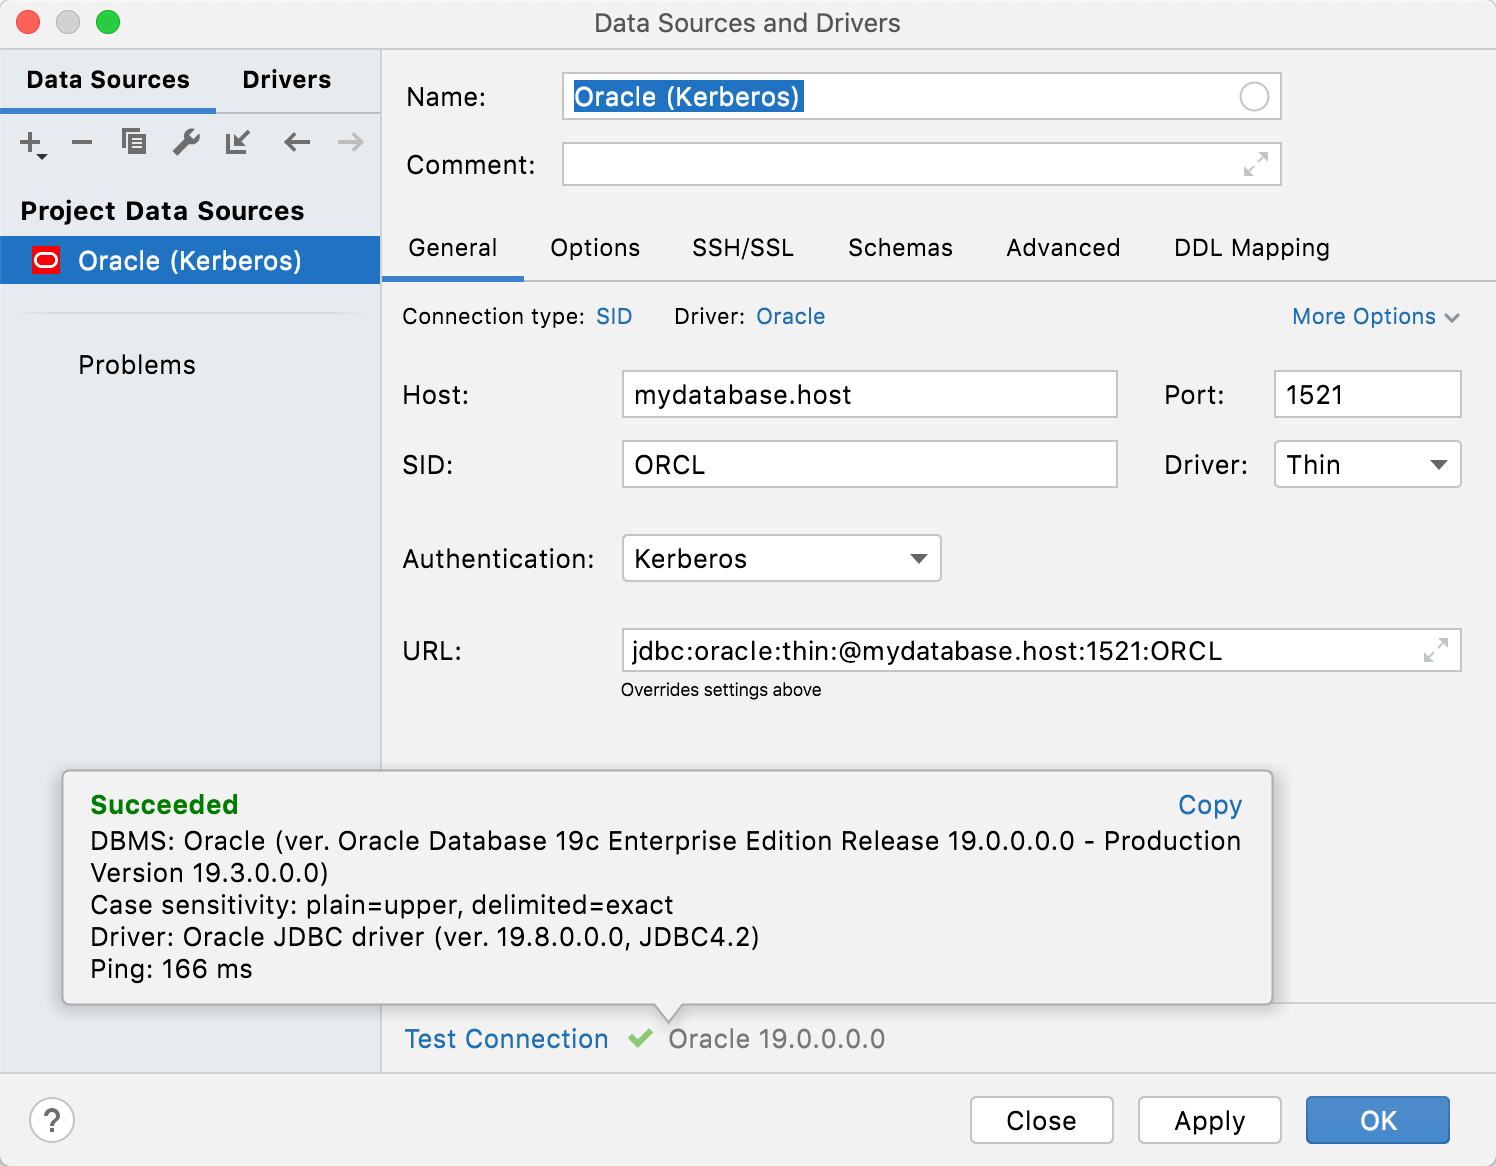Navigate back using the left arrow icon

point(296,142)
